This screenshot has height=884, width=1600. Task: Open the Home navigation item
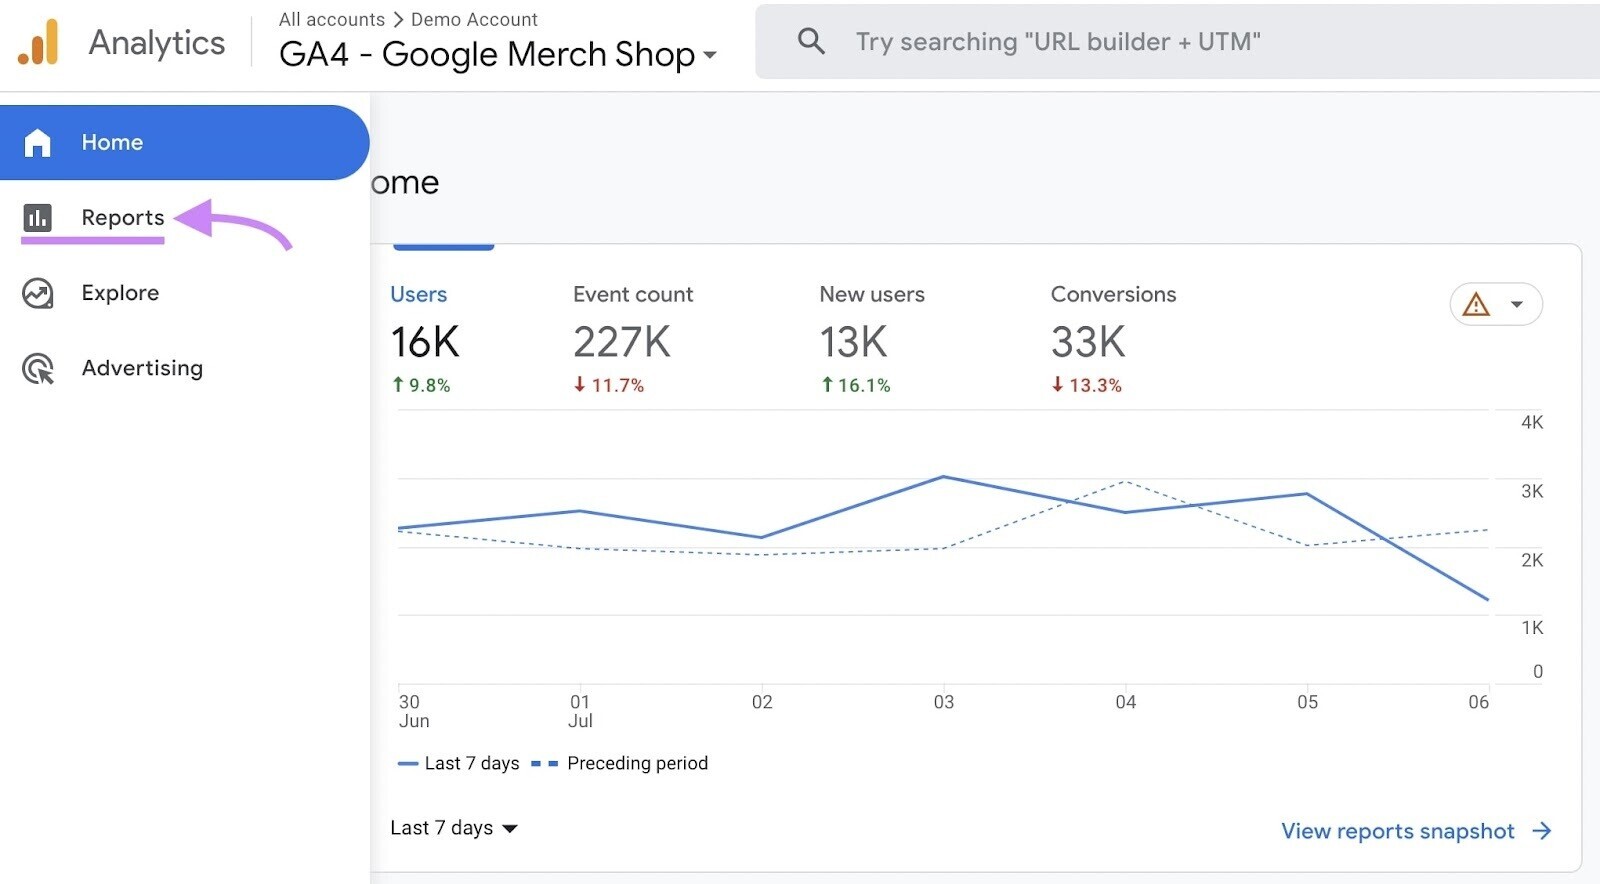184,142
